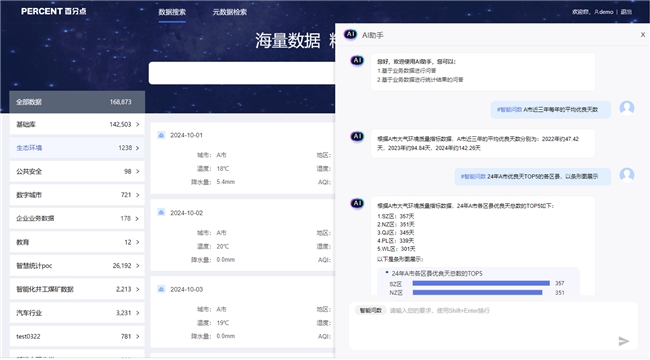
Task: Open the 数字城市 category
Action: pos(77,195)
